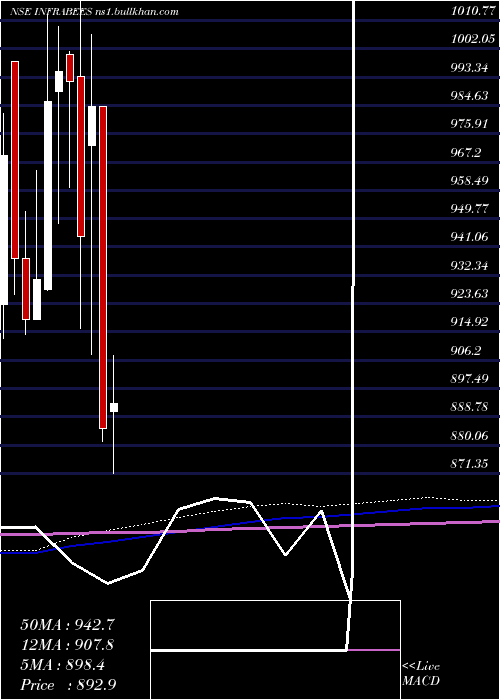The image size is (500, 700).
Task: Click the 888.78 price axis label
Action: [469, 408]
